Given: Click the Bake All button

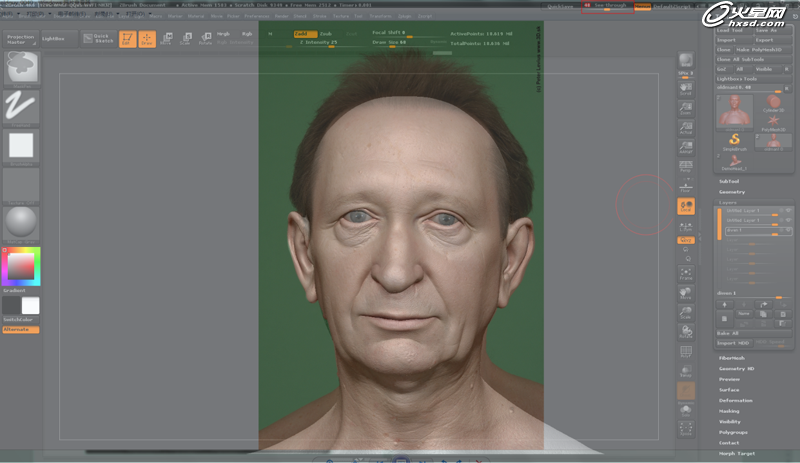Looking at the screenshot, I should (x=754, y=333).
